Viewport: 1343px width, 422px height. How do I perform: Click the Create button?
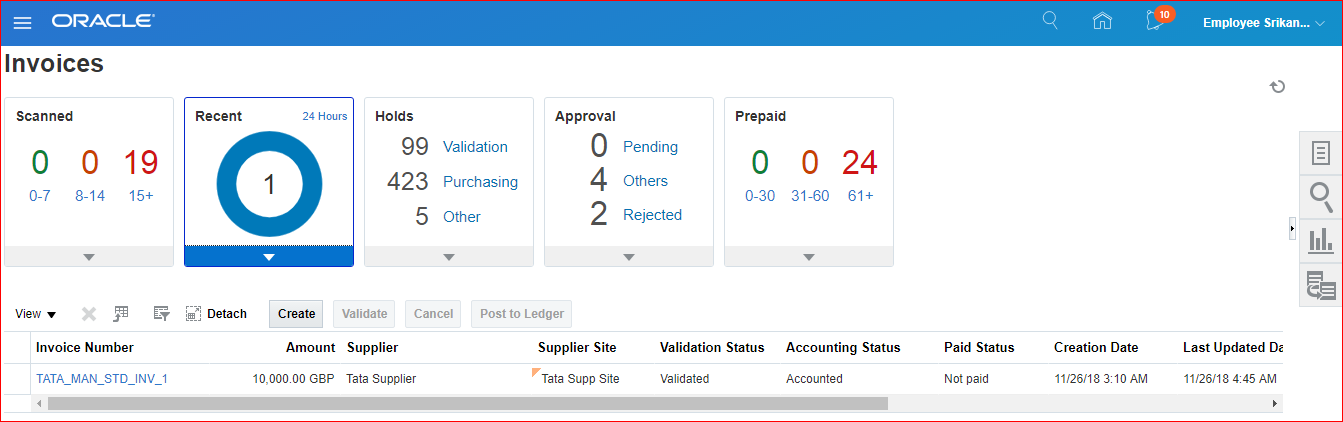[x=296, y=314]
